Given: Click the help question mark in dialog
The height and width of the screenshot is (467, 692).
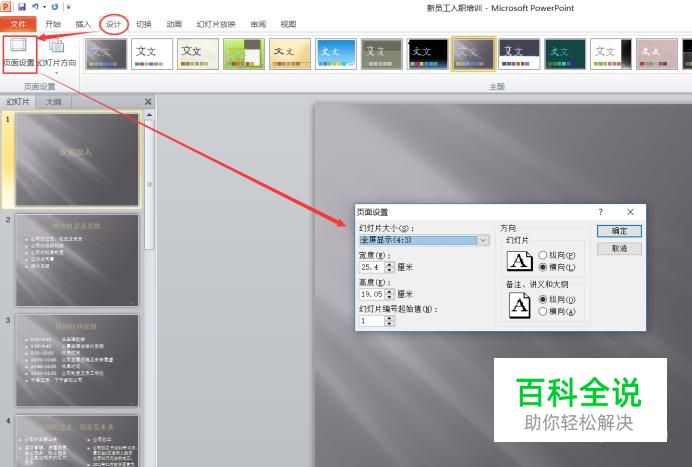Looking at the screenshot, I should pos(601,212).
